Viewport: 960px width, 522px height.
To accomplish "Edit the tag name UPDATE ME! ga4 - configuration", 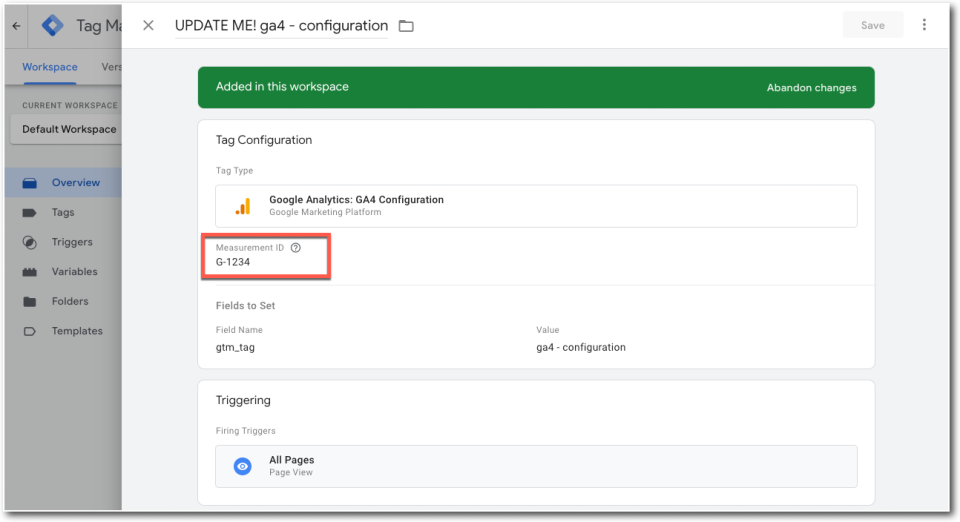I will pyautogui.click(x=281, y=26).
